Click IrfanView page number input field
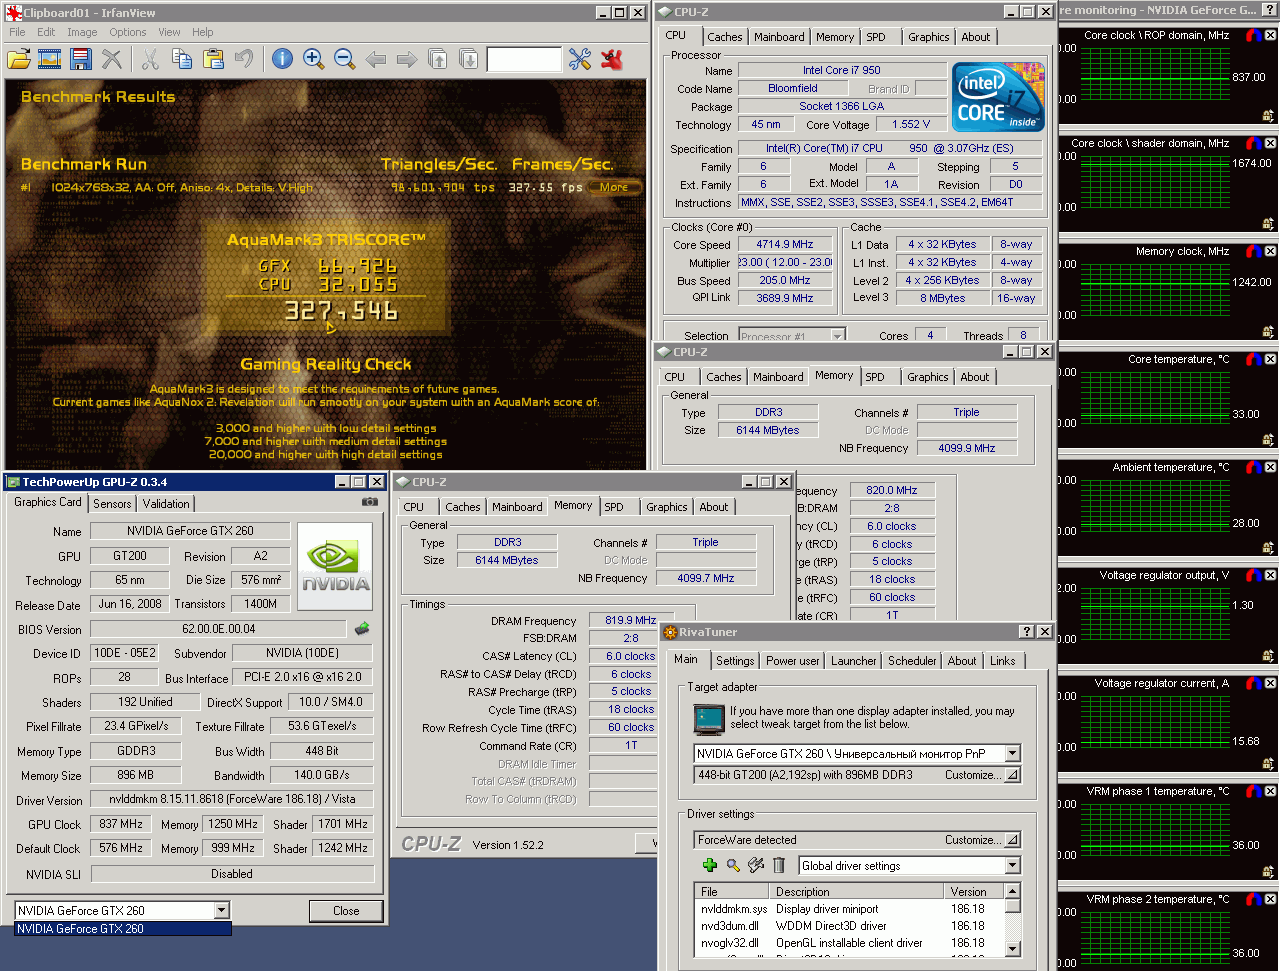This screenshot has height=971, width=1280. coord(524,59)
